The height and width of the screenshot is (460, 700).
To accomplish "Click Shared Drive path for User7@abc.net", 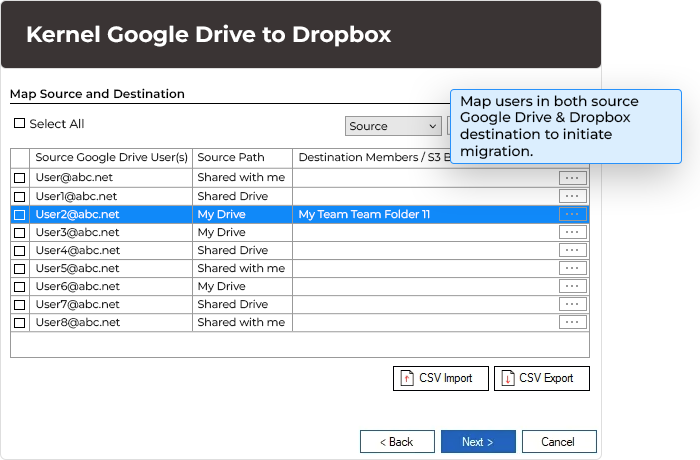I will click(x=233, y=305).
